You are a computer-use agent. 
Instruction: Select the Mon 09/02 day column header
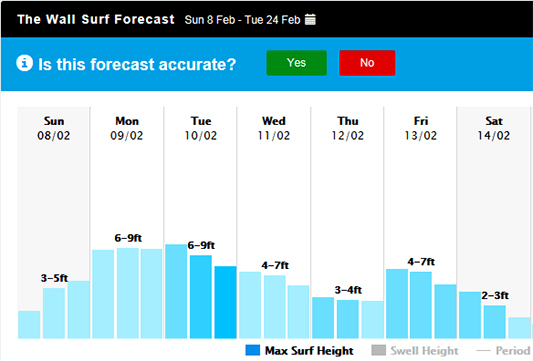pos(126,128)
